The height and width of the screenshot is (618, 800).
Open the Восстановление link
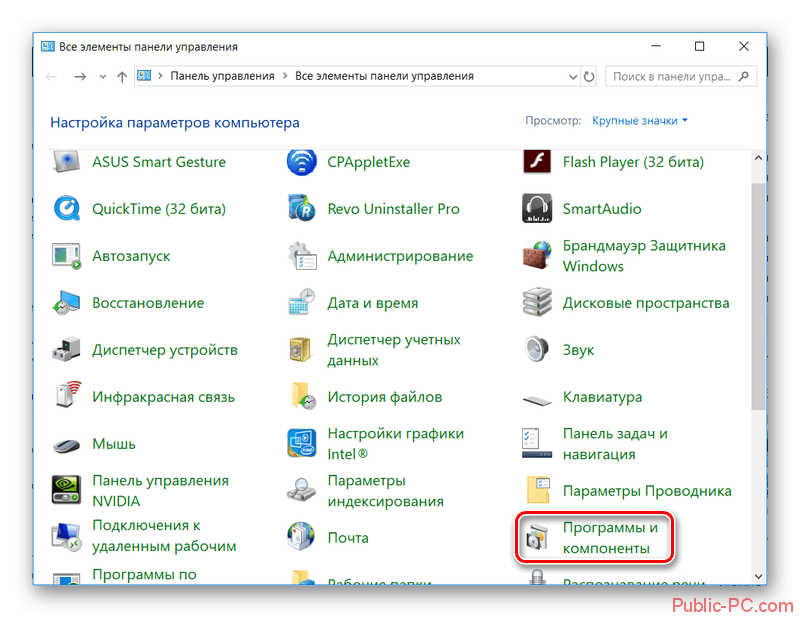coord(148,303)
